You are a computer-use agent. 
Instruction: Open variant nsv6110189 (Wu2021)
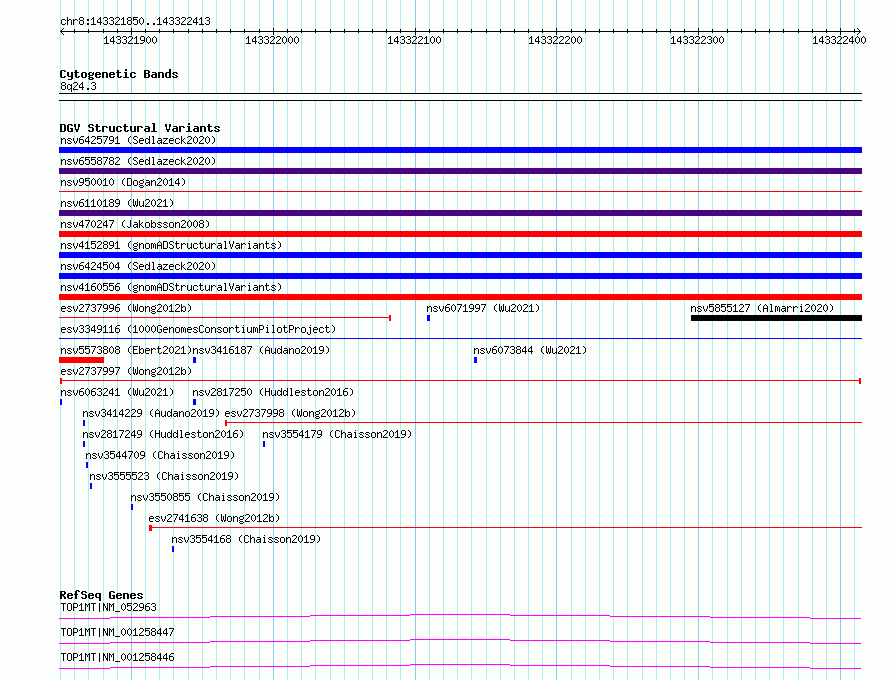(117, 203)
